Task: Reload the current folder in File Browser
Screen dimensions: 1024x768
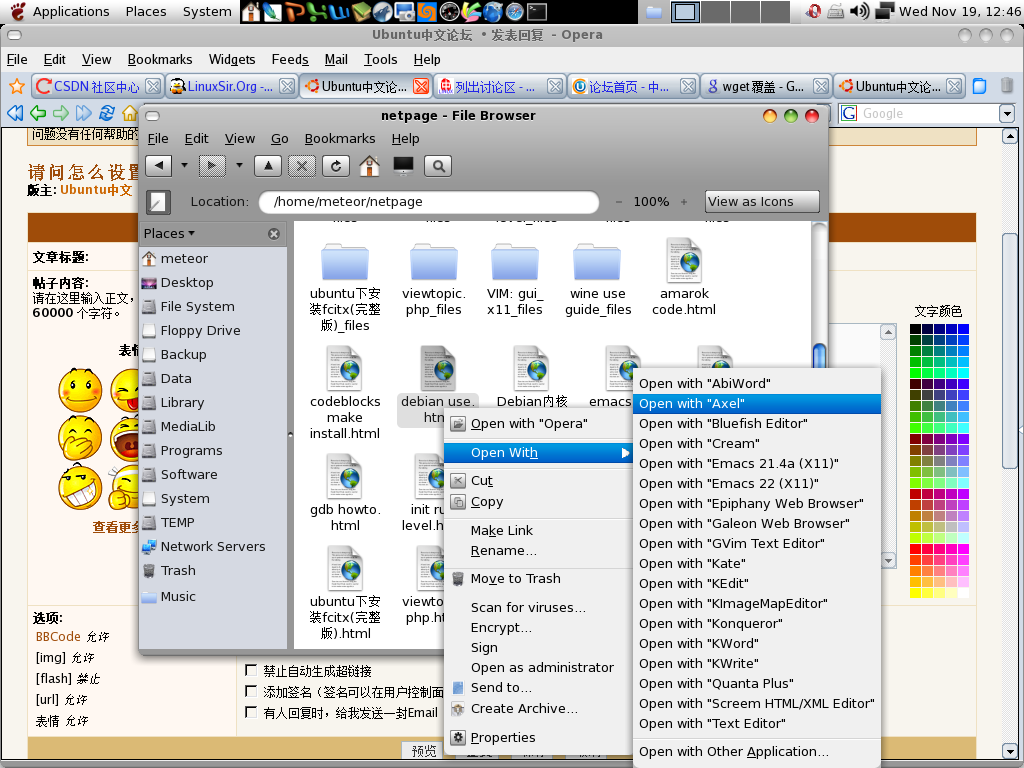Action: pos(336,166)
